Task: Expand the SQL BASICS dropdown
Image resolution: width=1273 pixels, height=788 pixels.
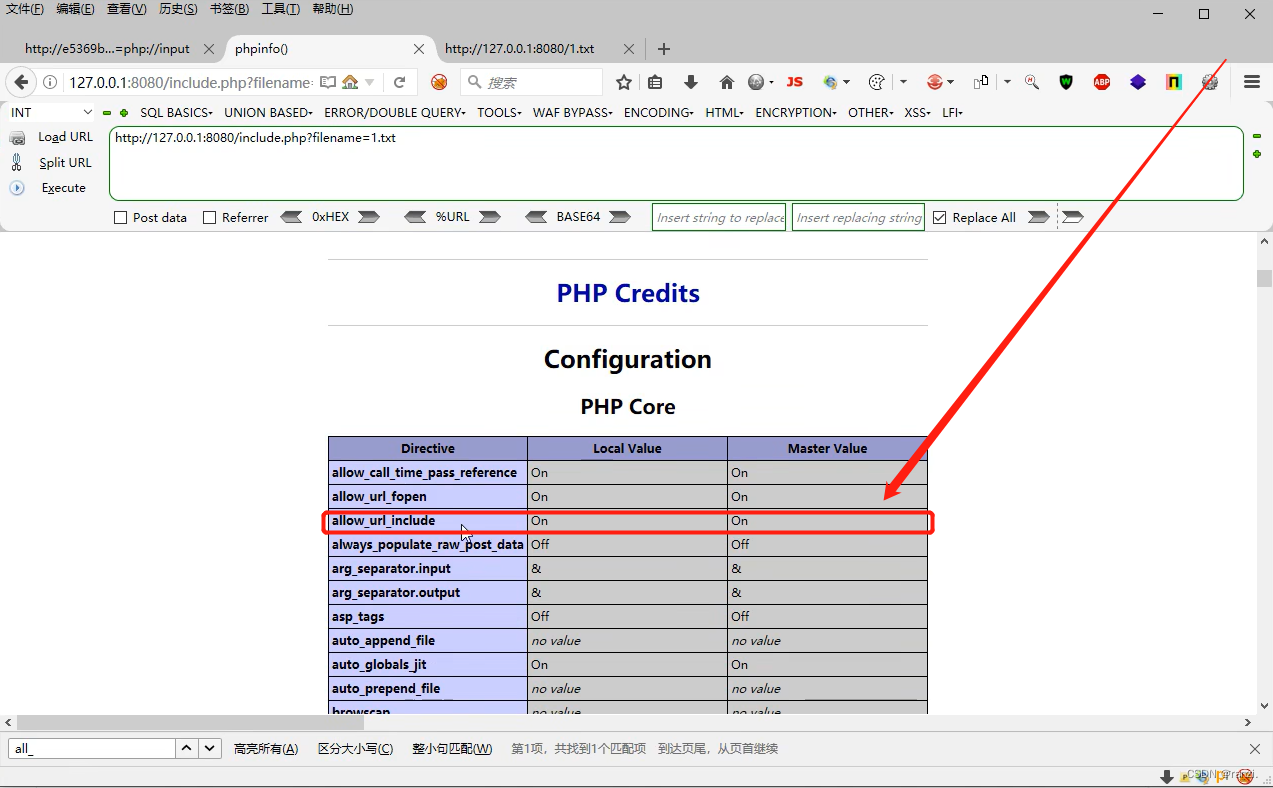Action: [176, 112]
